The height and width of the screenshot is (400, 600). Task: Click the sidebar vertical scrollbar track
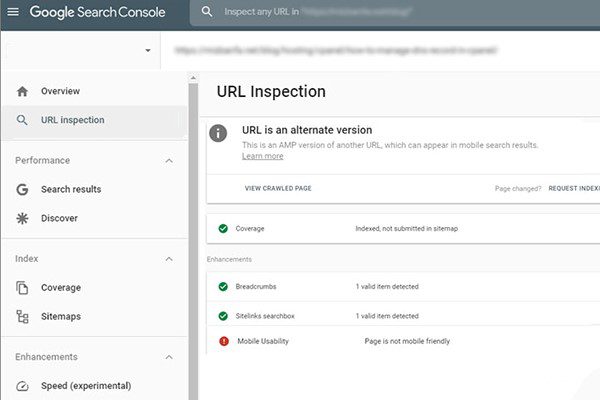point(193,241)
